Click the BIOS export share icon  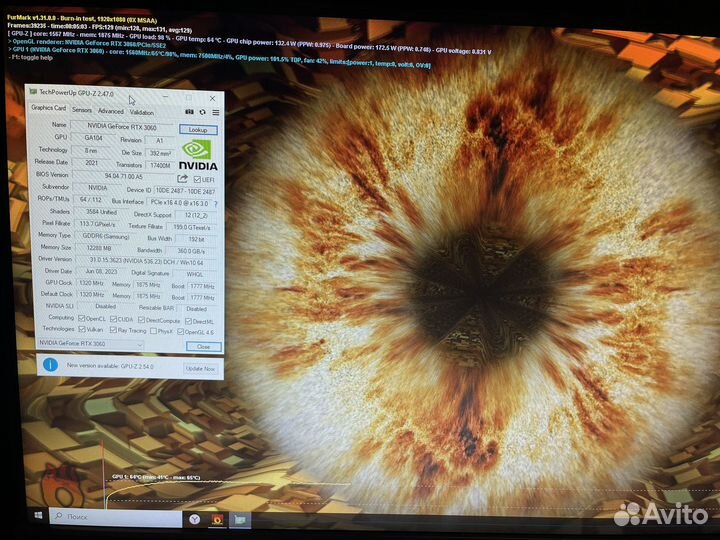click(x=182, y=179)
